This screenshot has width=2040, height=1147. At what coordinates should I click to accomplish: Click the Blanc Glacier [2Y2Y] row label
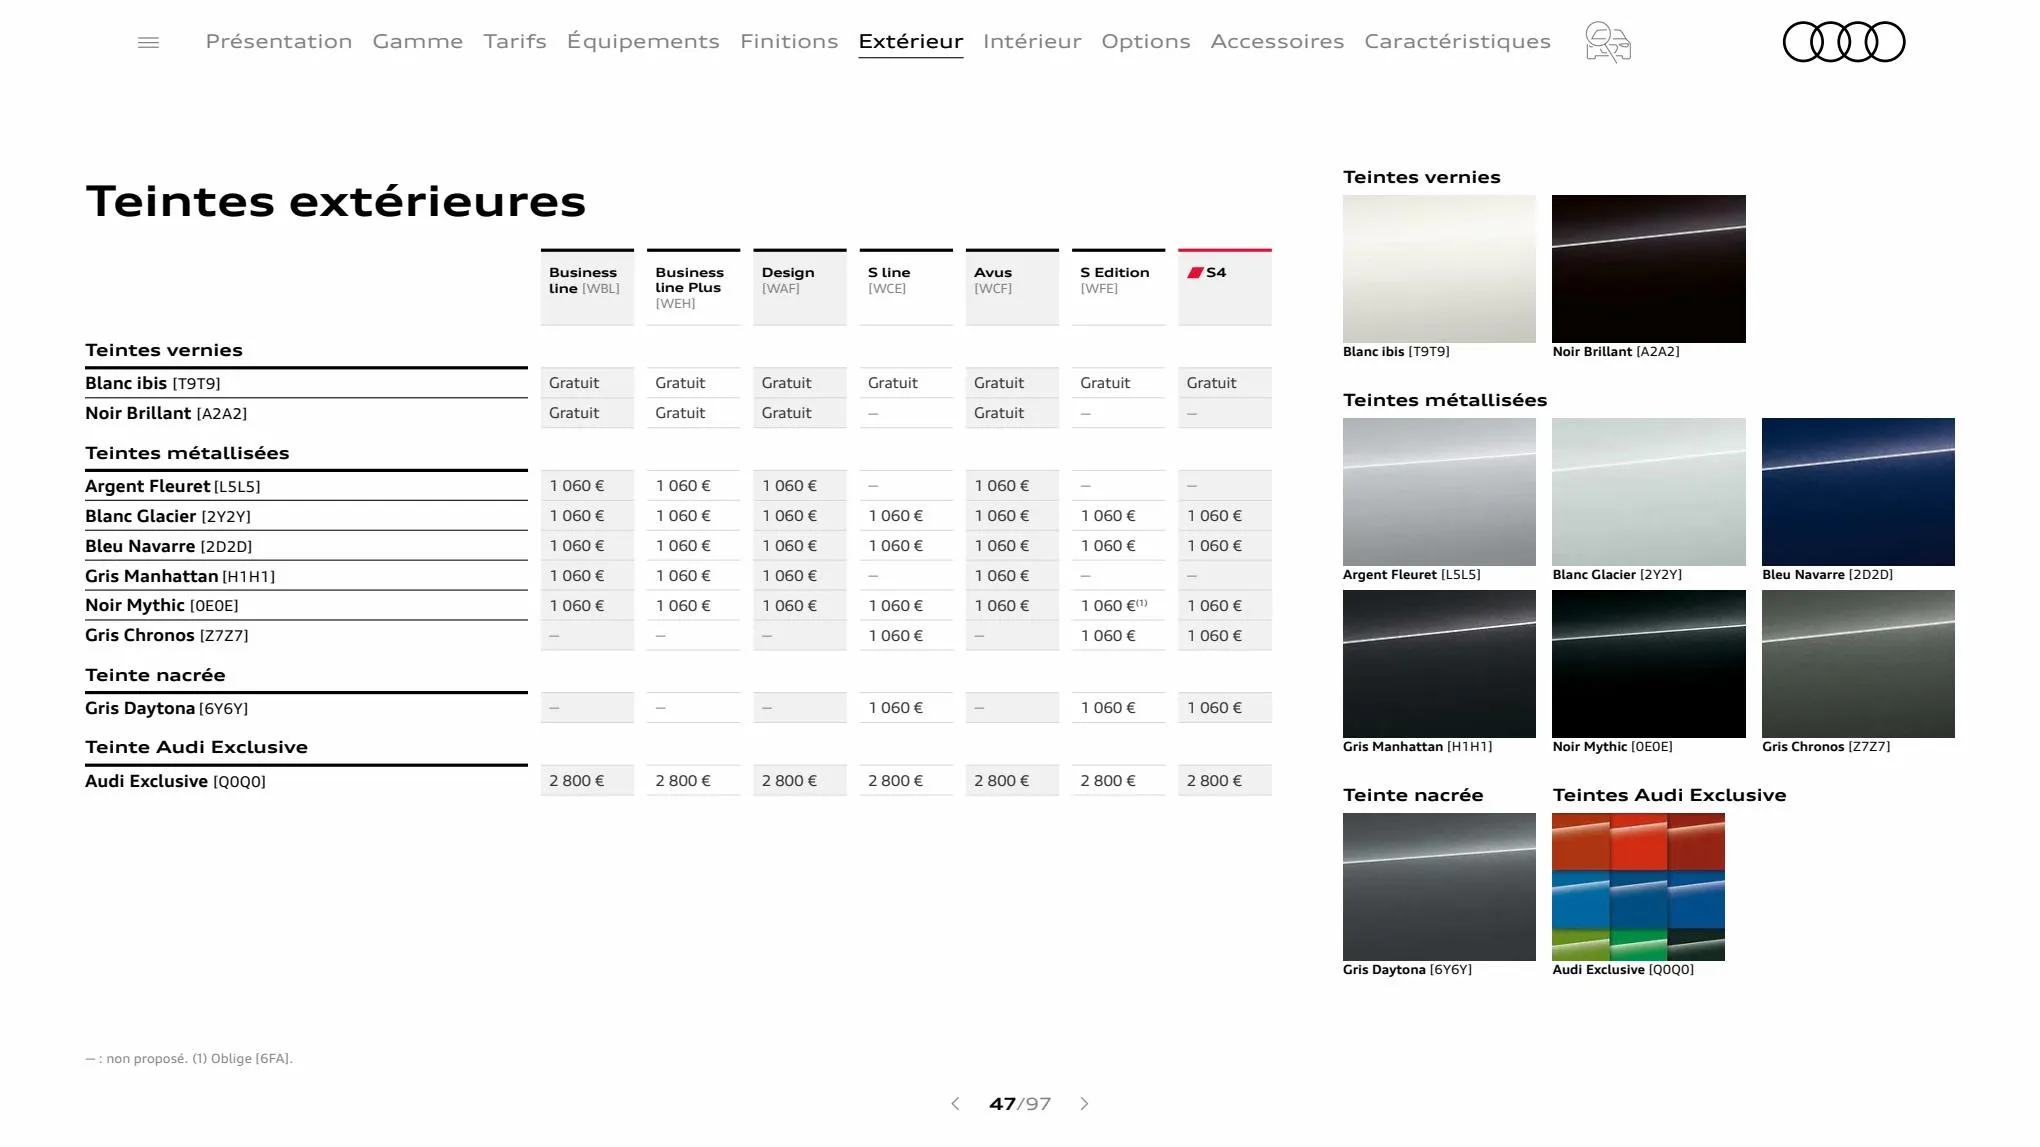tap(168, 516)
